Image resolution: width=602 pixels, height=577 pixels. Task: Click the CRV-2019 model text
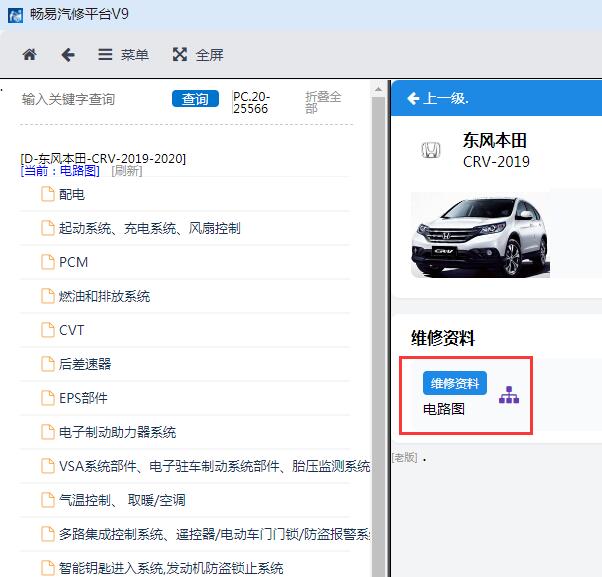496,162
